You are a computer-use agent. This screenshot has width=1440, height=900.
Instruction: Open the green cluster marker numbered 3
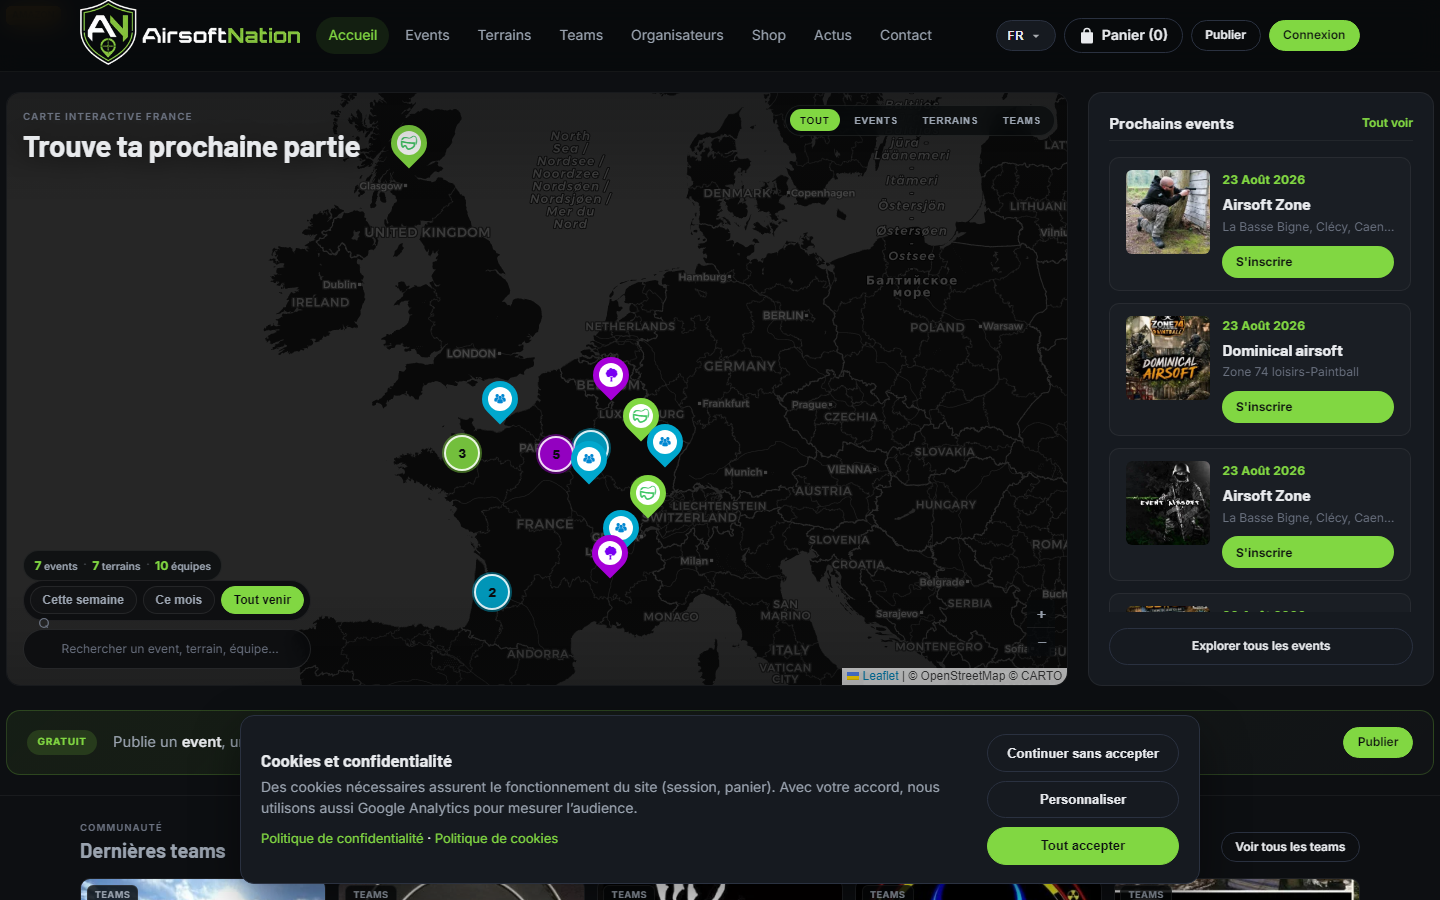[x=462, y=453]
